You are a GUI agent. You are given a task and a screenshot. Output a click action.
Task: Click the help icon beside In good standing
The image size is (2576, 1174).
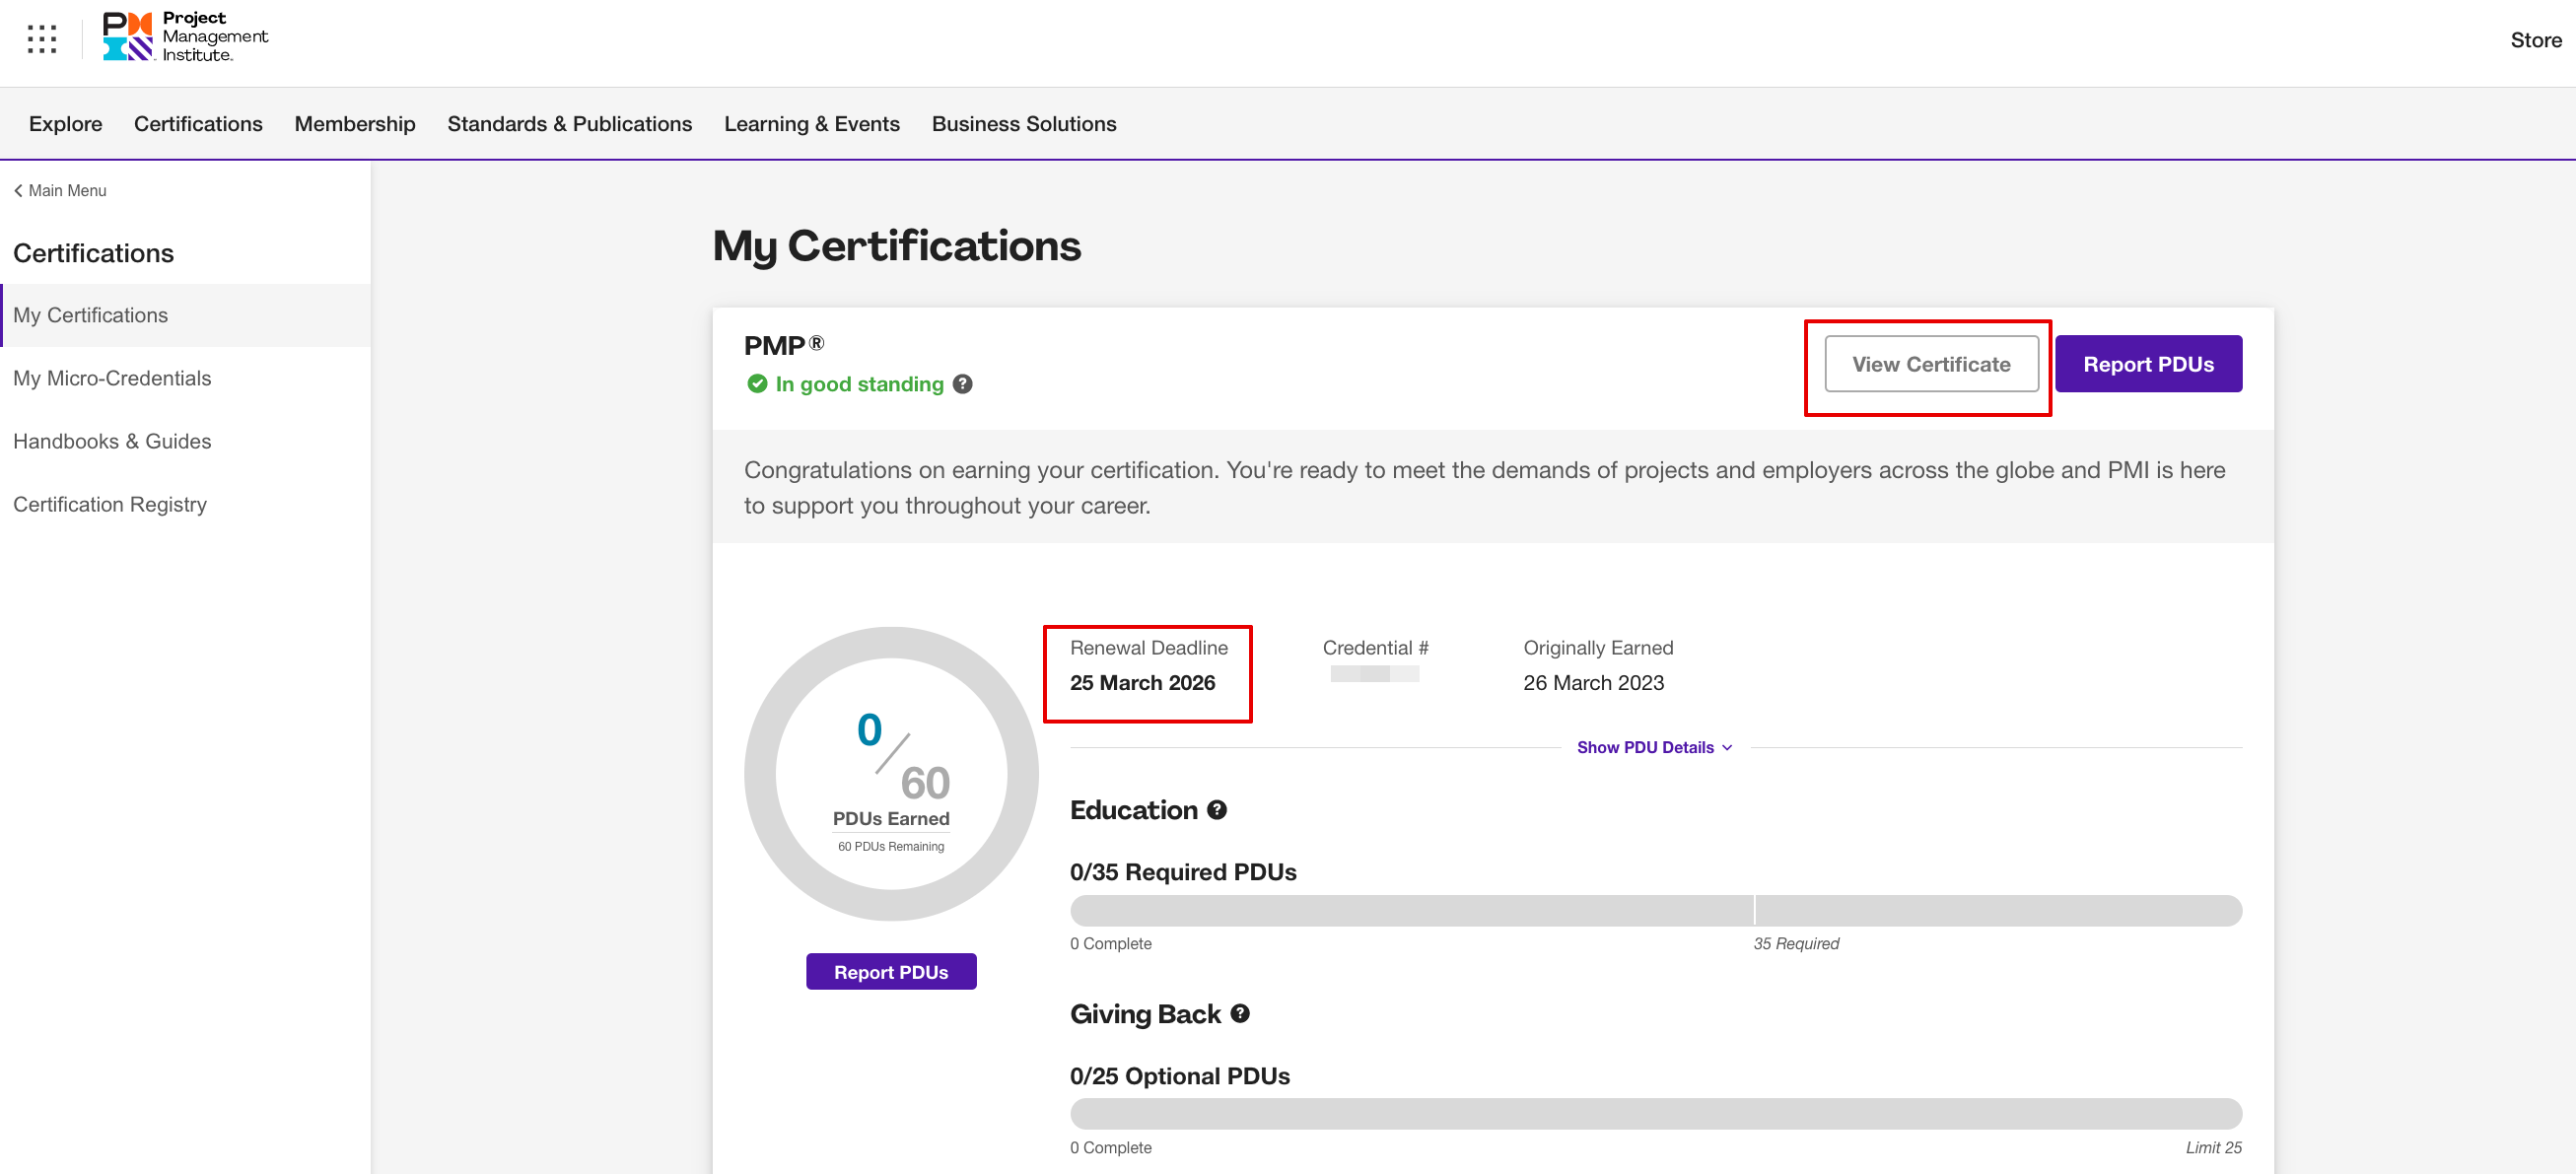tap(962, 384)
